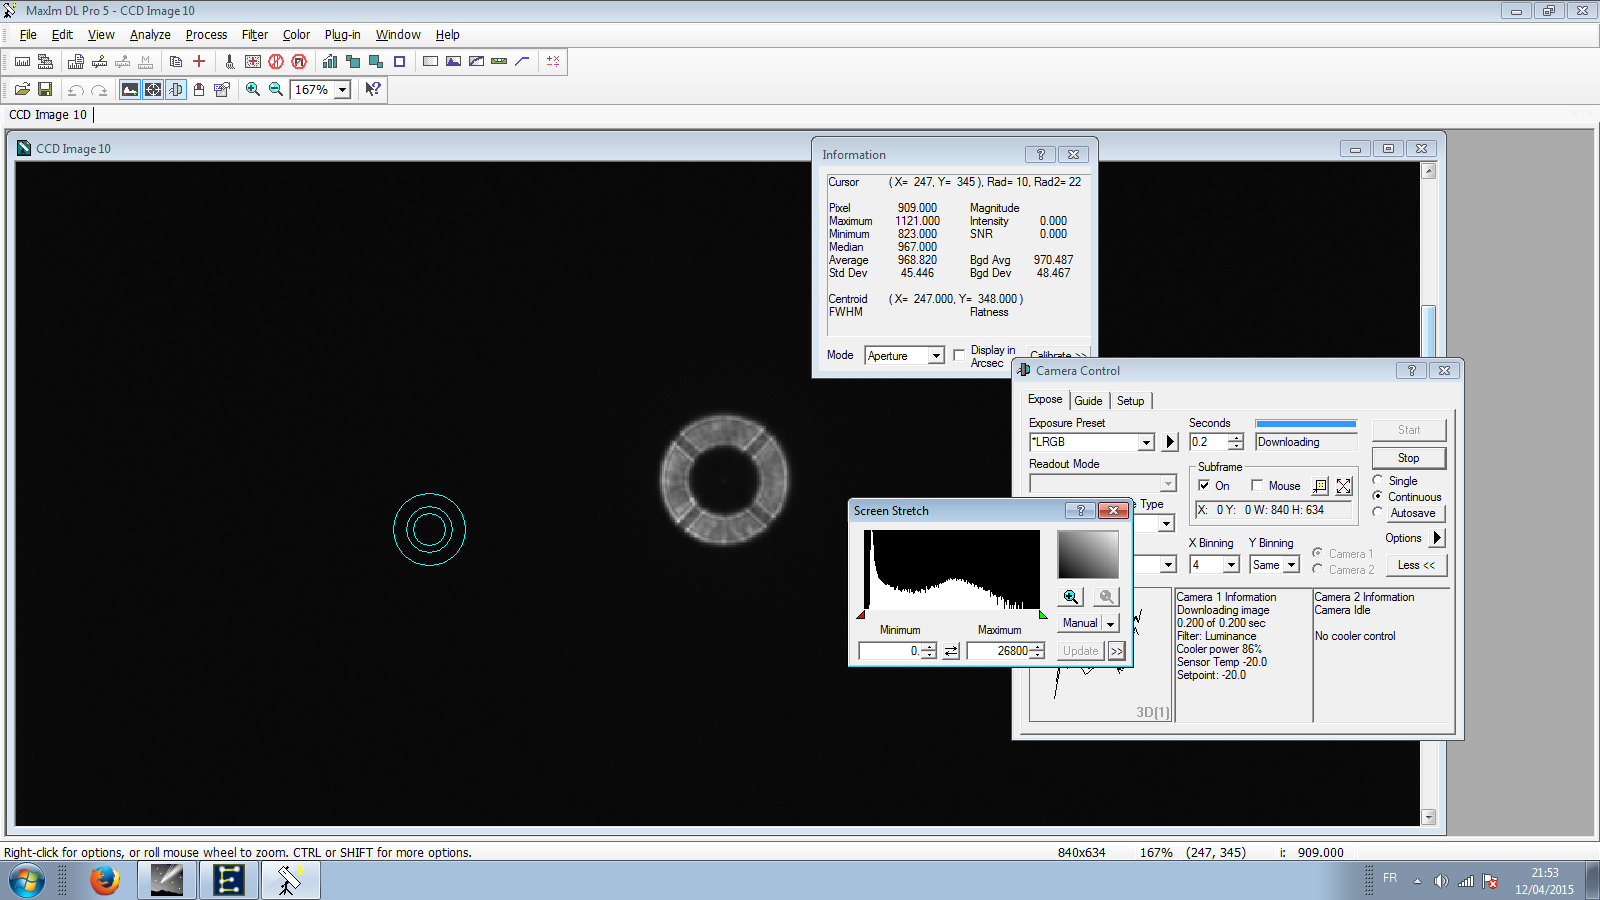Viewport: 1600px width, 900px height.
Task: Click the floppy disk save icon
Action: pyautogui.click(x=45, y=89)
